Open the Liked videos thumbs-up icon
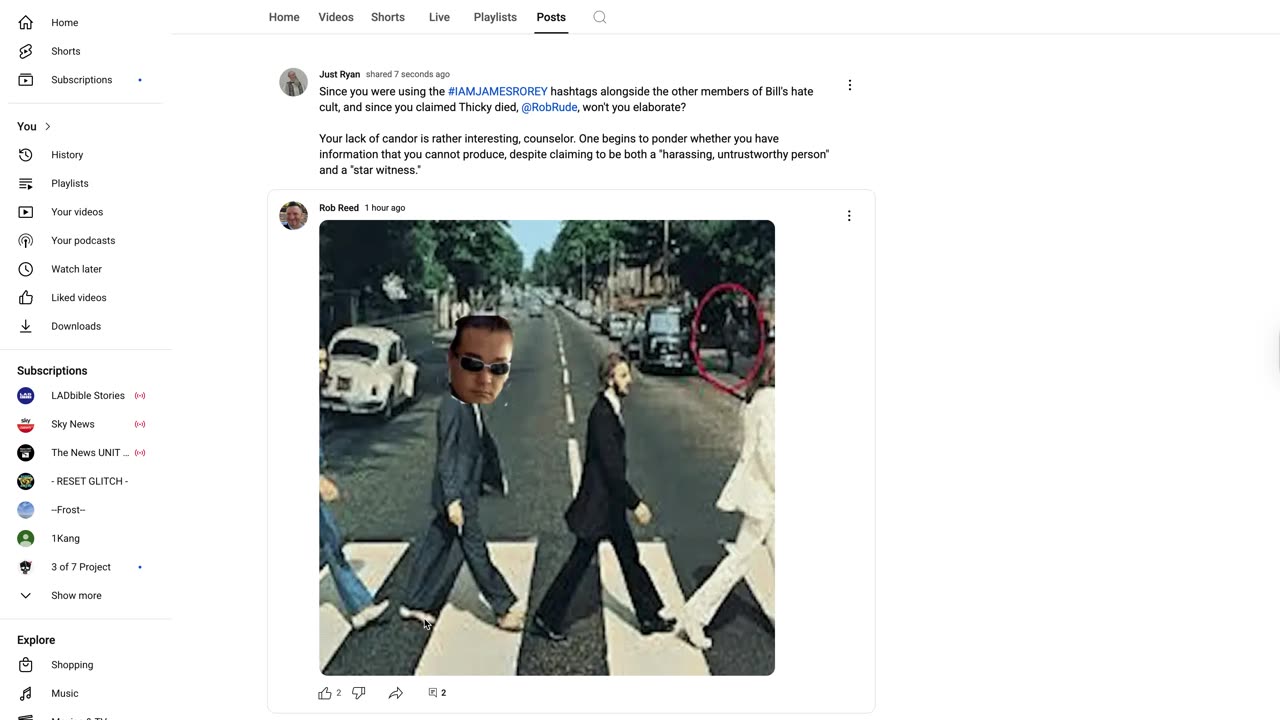The width and height of the screenshot is (1280, 720). coord(26,298)
